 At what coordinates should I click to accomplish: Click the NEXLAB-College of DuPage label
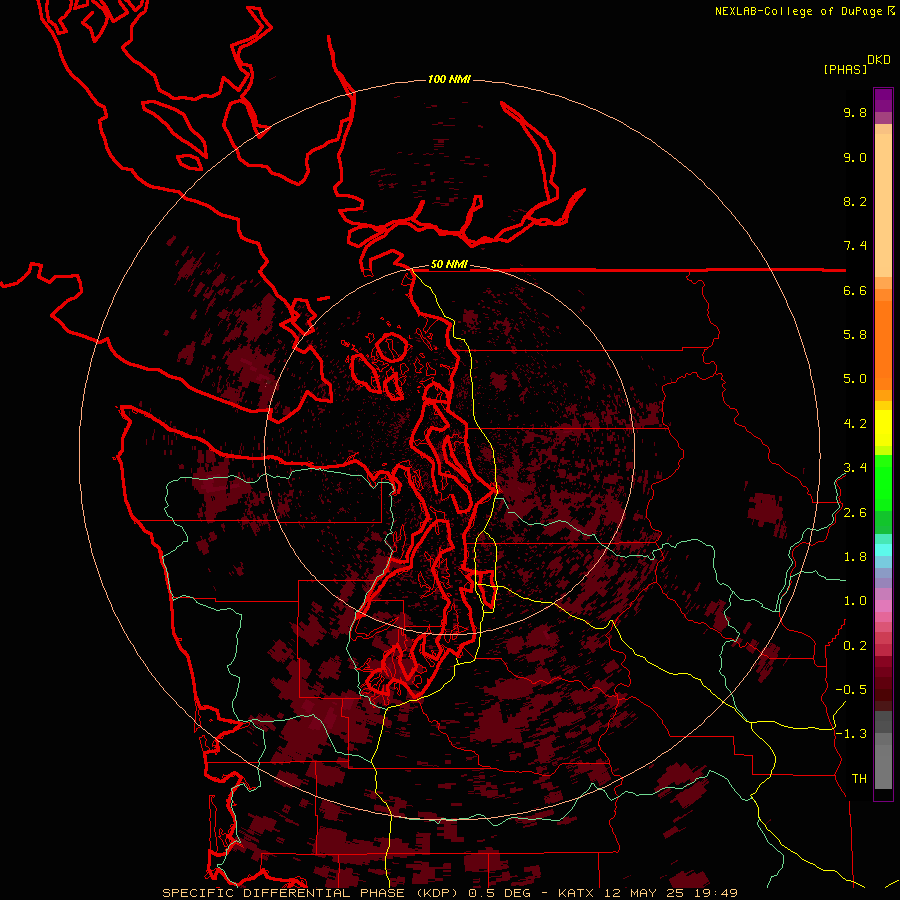(x=799, y=11)
